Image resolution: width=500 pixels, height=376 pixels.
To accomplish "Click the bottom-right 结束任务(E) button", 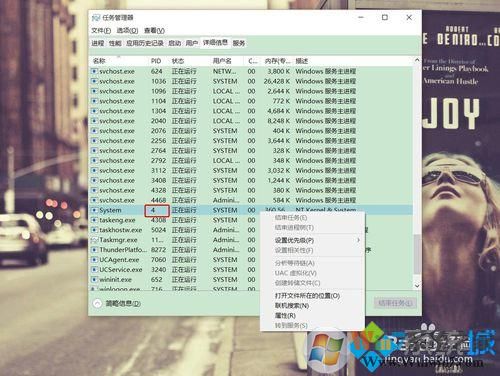I will [395, 303].
